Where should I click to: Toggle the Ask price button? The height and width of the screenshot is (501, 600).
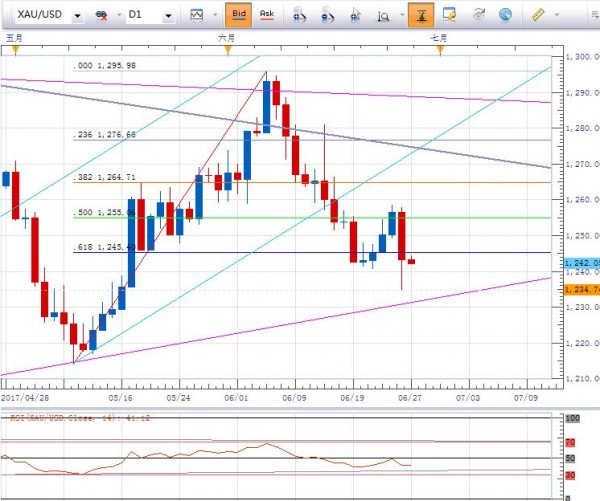coord(266,15)
